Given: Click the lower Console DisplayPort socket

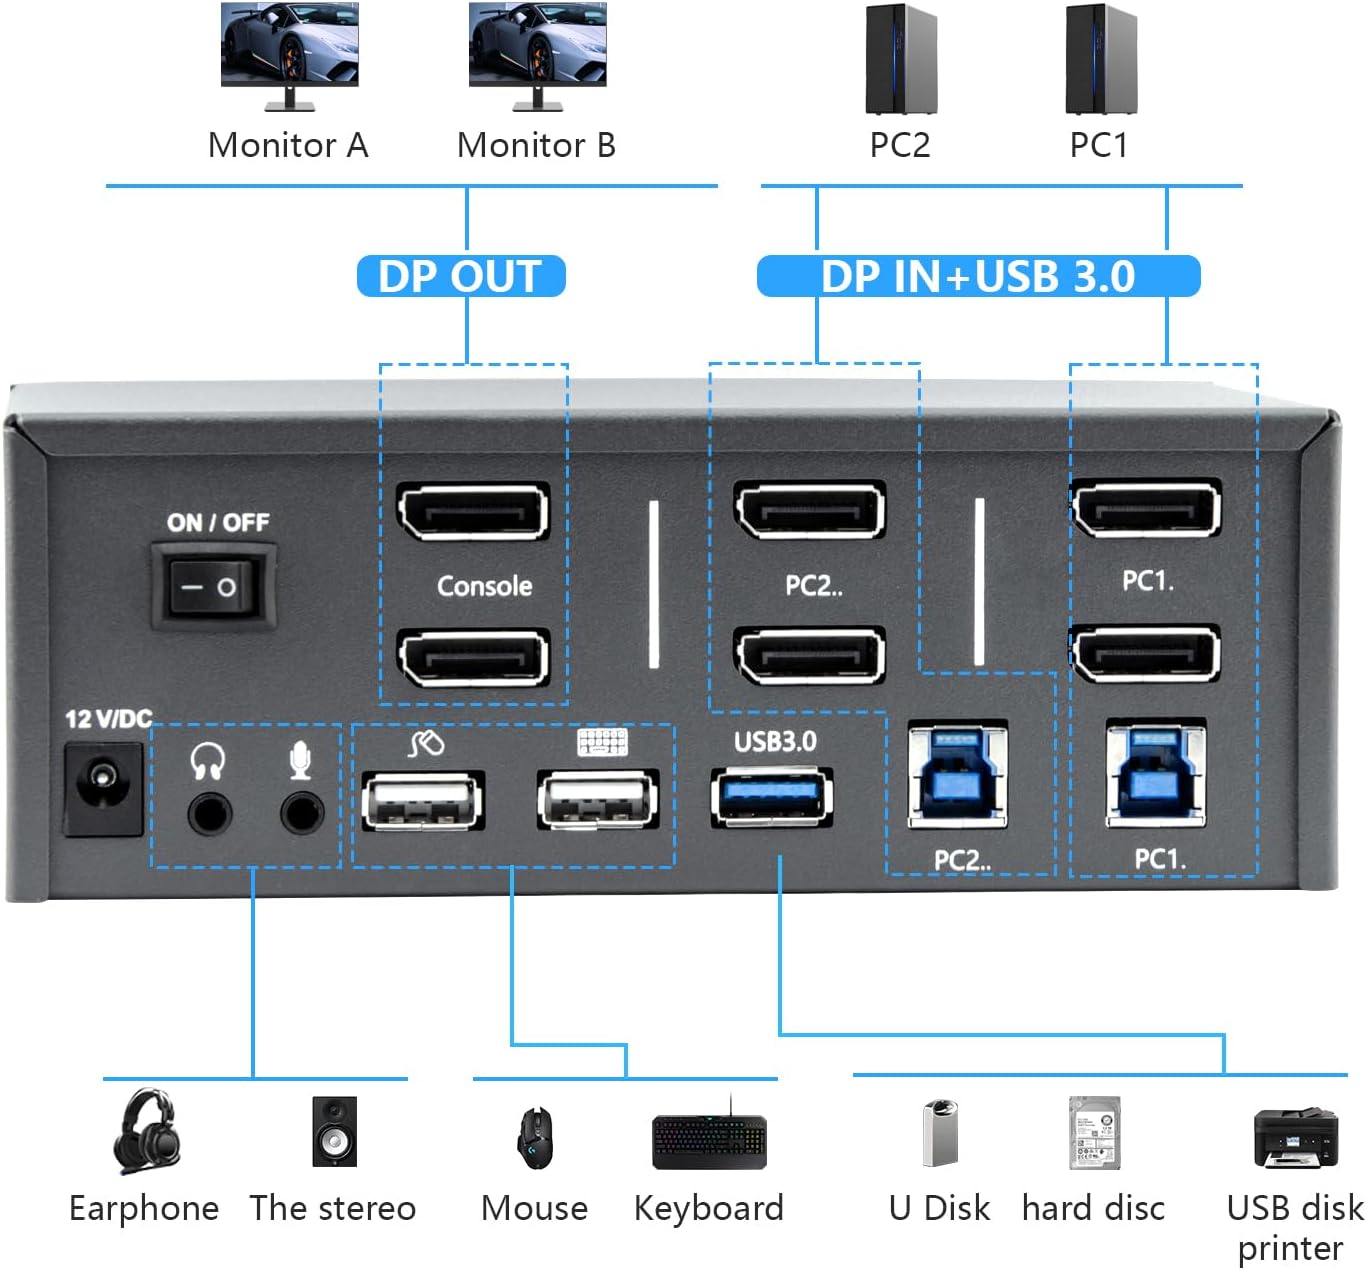Looking at the screenshot, I should pos(472,657).
